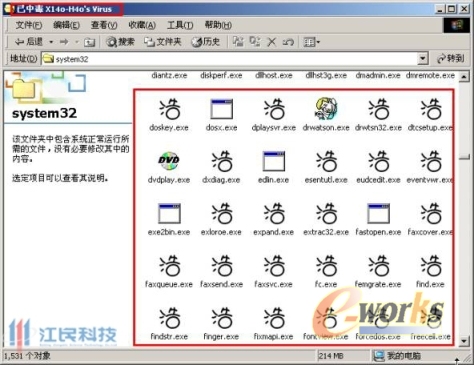Image resolution: width=474 pixels, height=365 pixels.
Task: Select the edlin.exe file icon
Action: coord(274,161)
